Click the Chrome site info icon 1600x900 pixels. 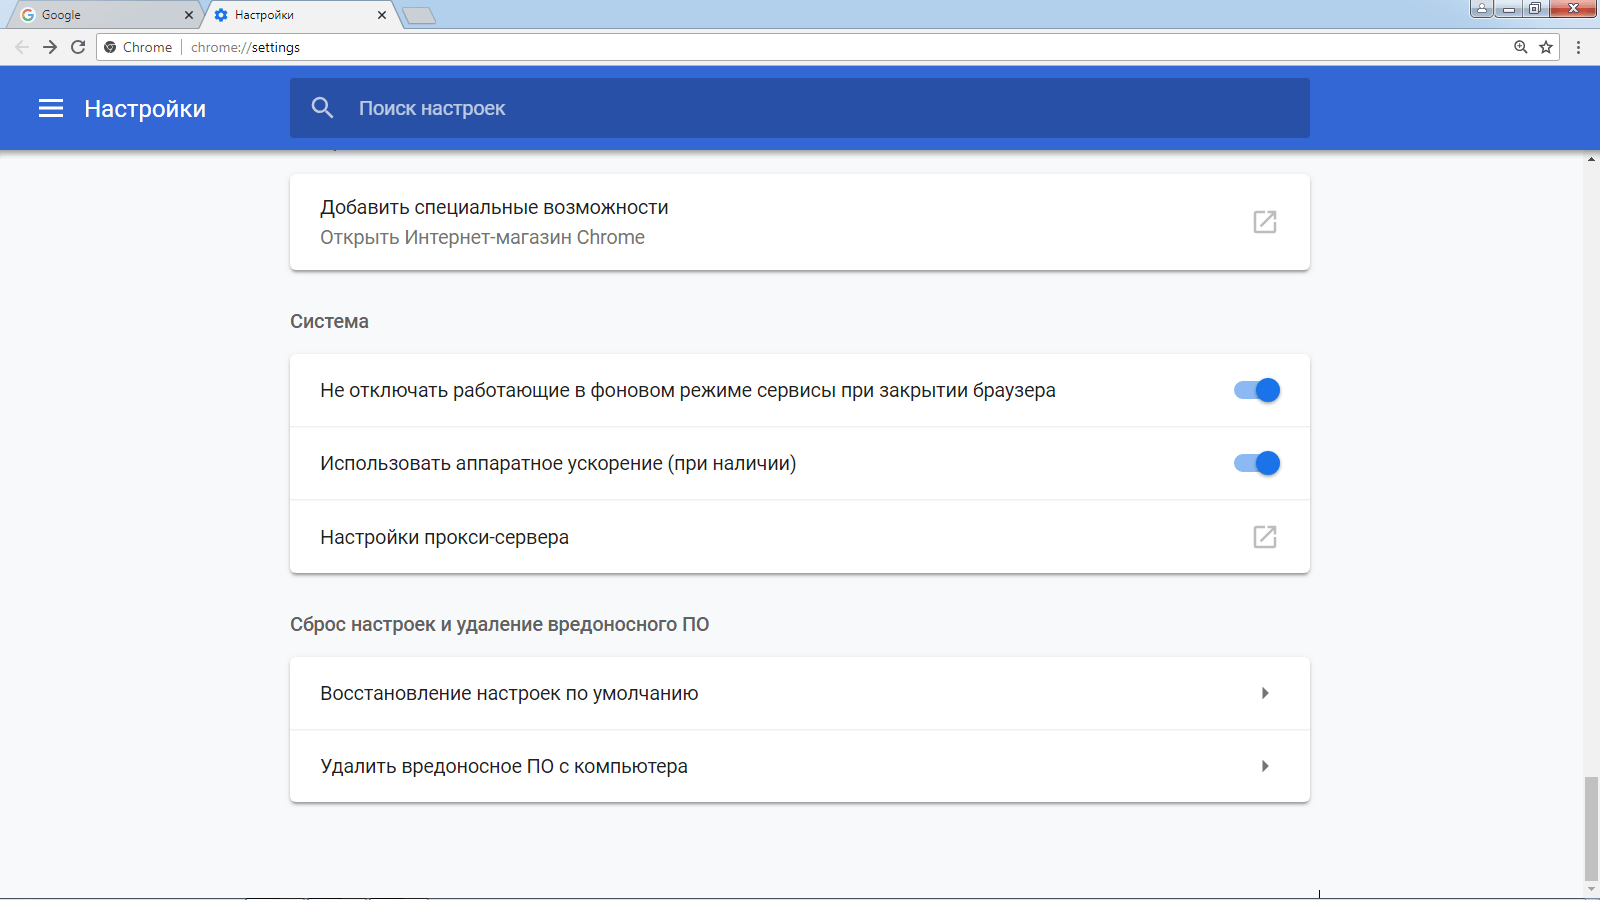pos(110,47)
